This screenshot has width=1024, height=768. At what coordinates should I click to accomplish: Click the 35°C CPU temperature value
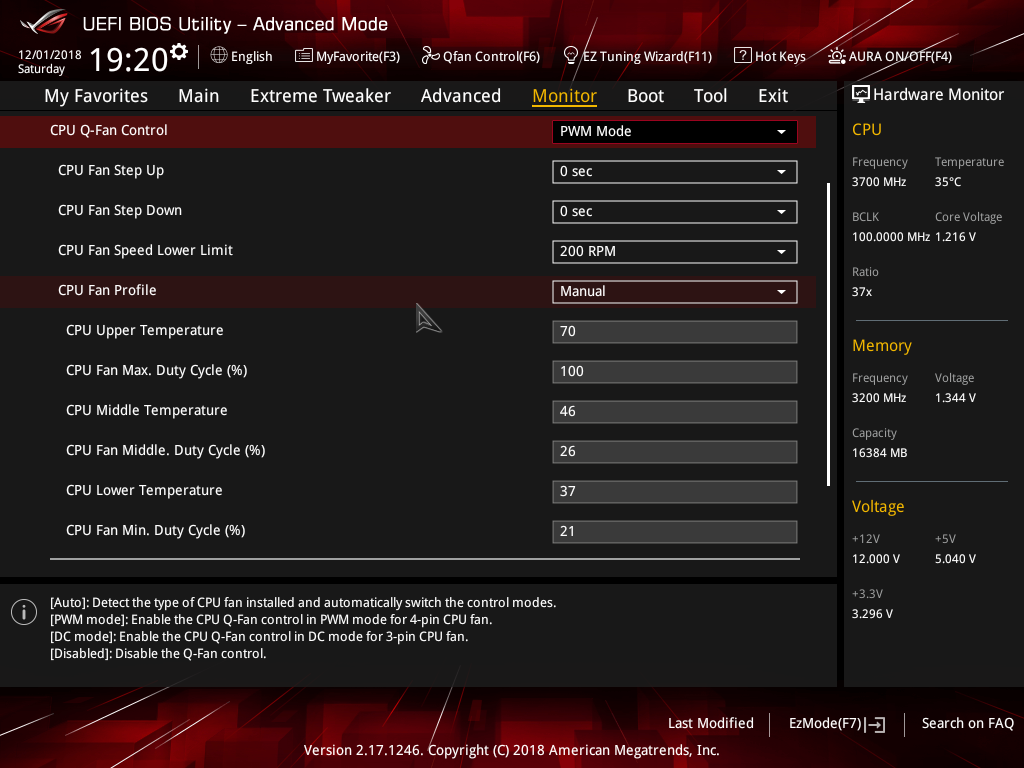pos(948,182)
